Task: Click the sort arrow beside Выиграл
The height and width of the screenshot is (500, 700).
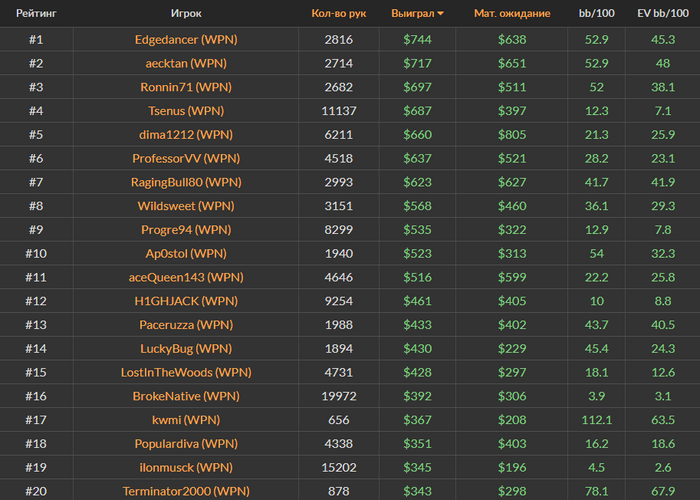Action: 441,14
